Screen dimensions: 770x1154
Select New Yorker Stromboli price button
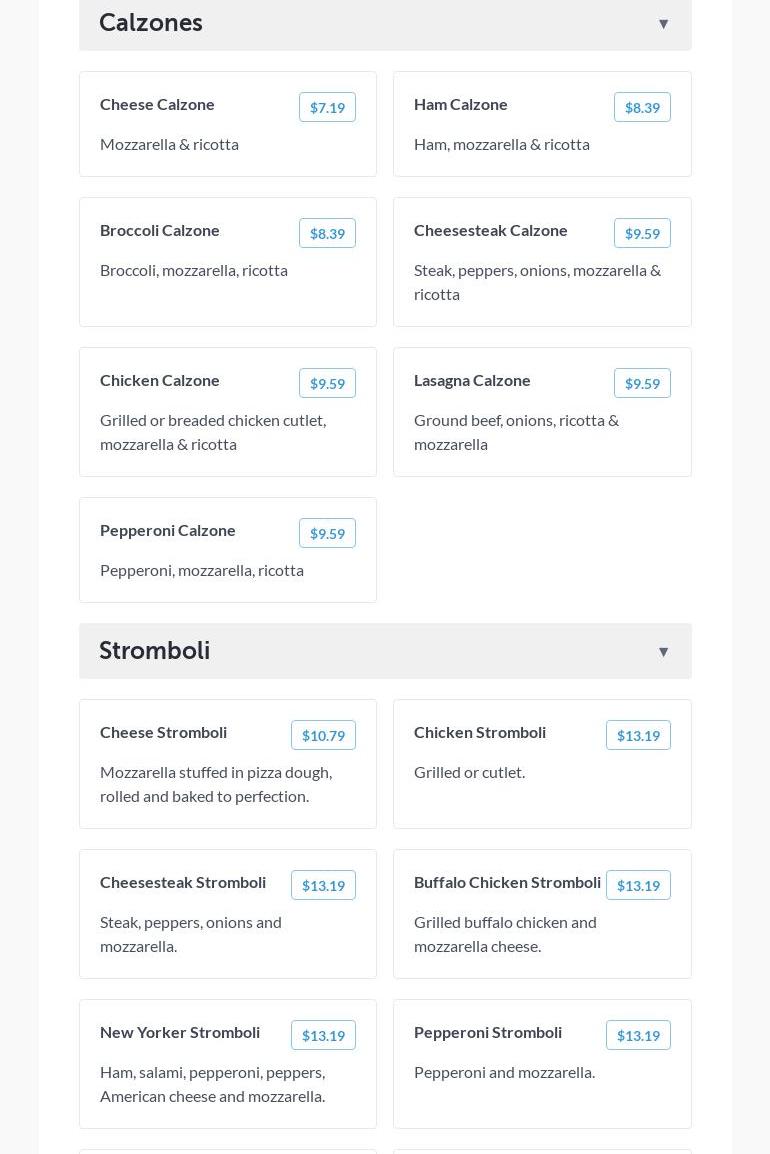[323, 1036]
